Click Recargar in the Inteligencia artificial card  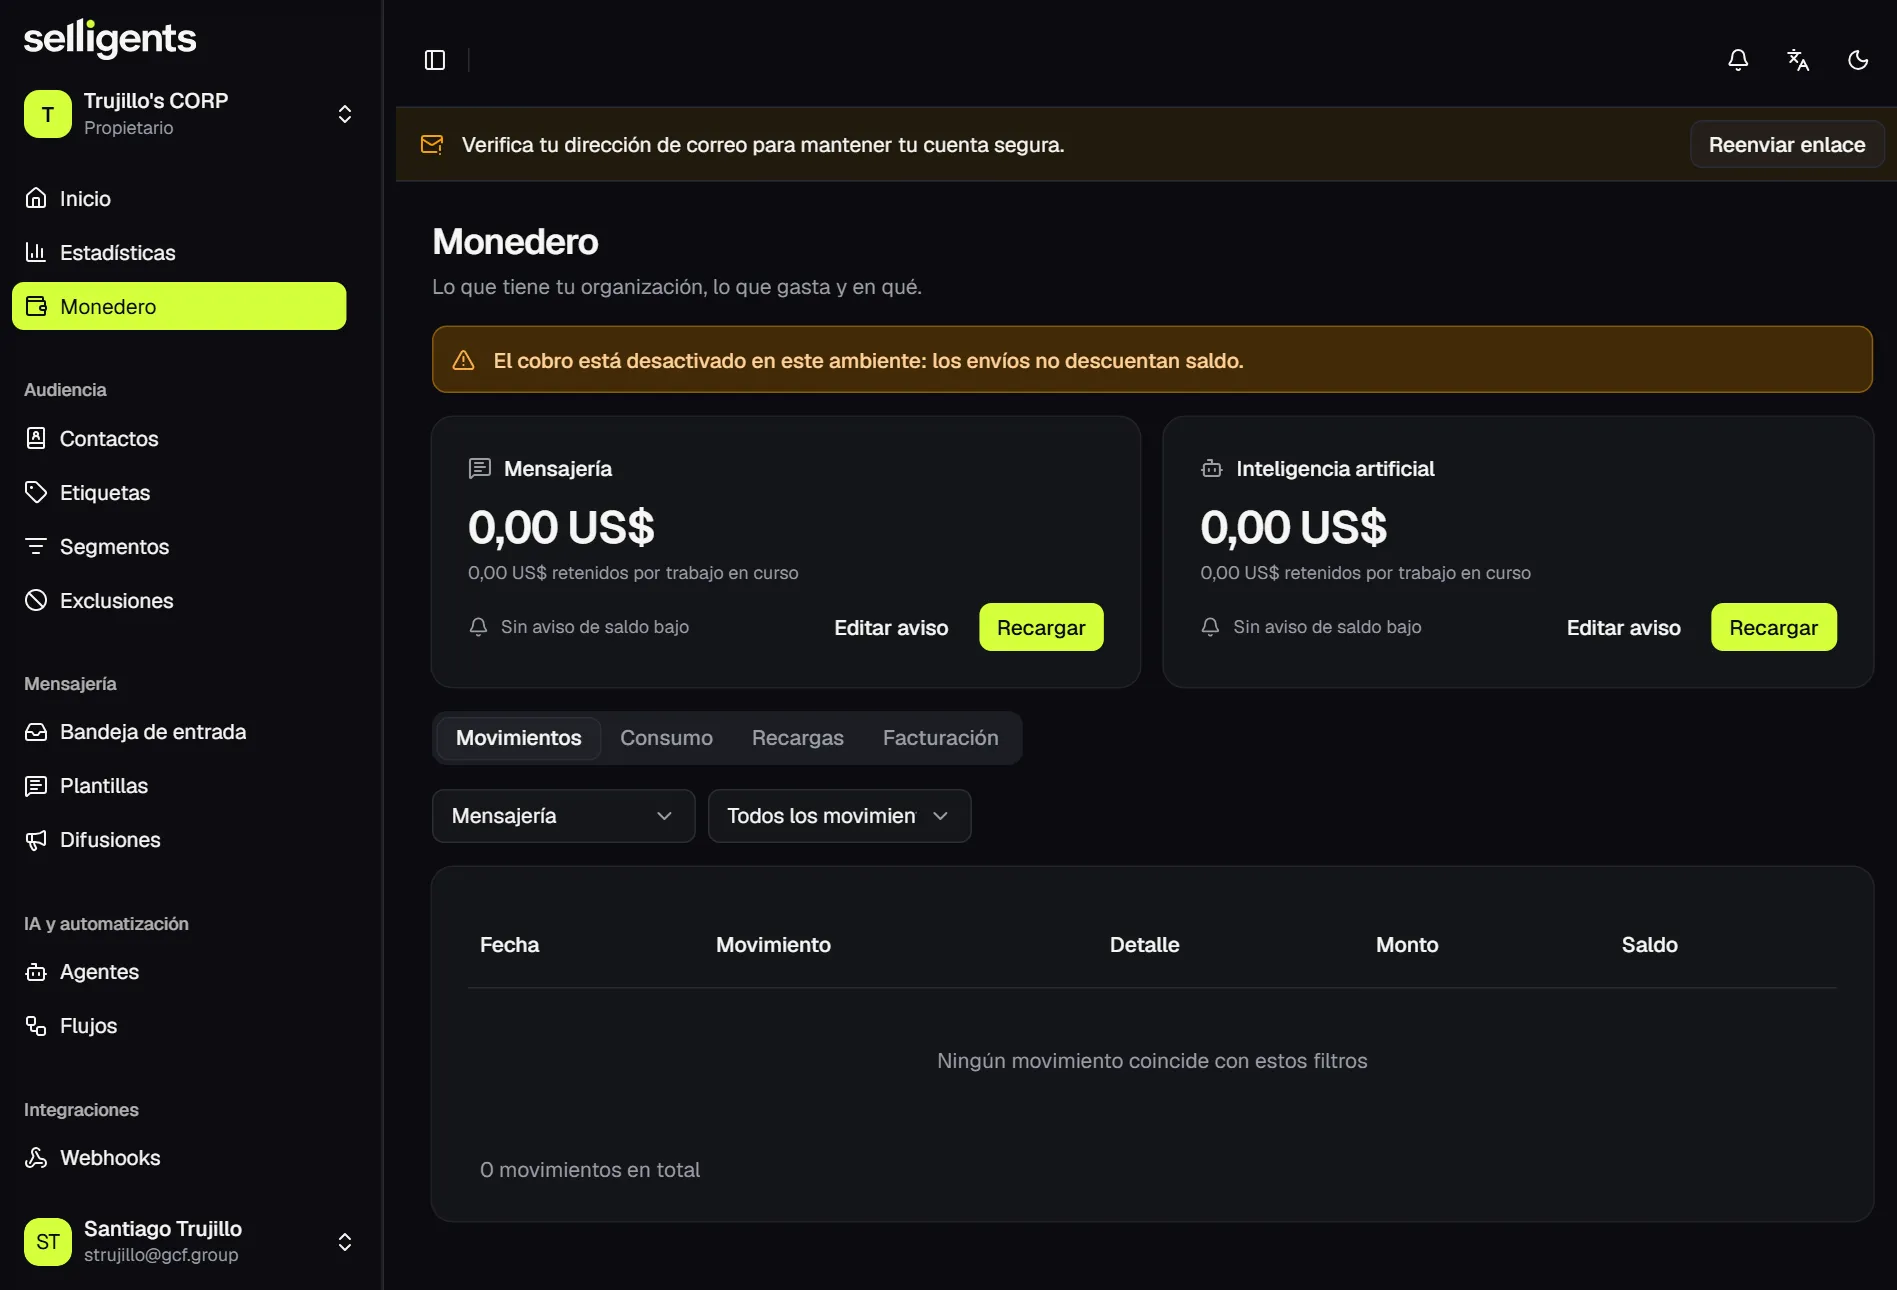1773,627
